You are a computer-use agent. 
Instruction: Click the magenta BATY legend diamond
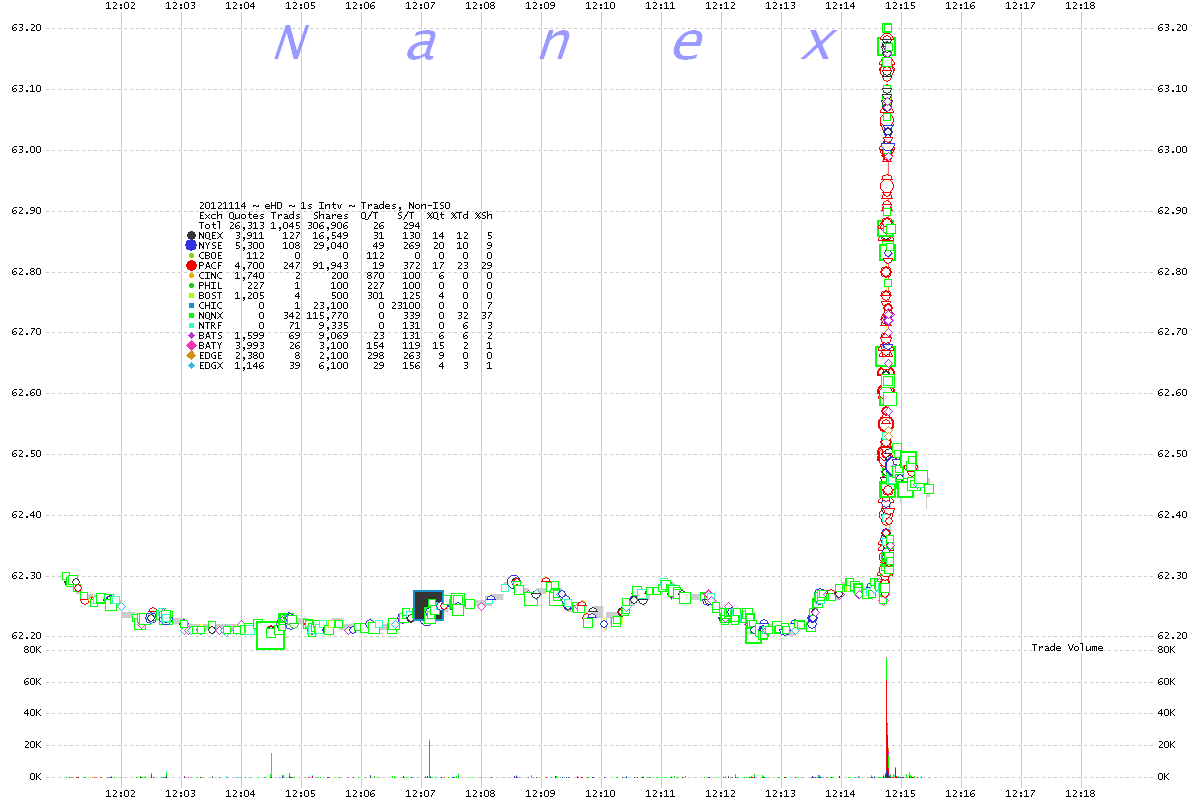pyautogui.click(x=190, y=345)
